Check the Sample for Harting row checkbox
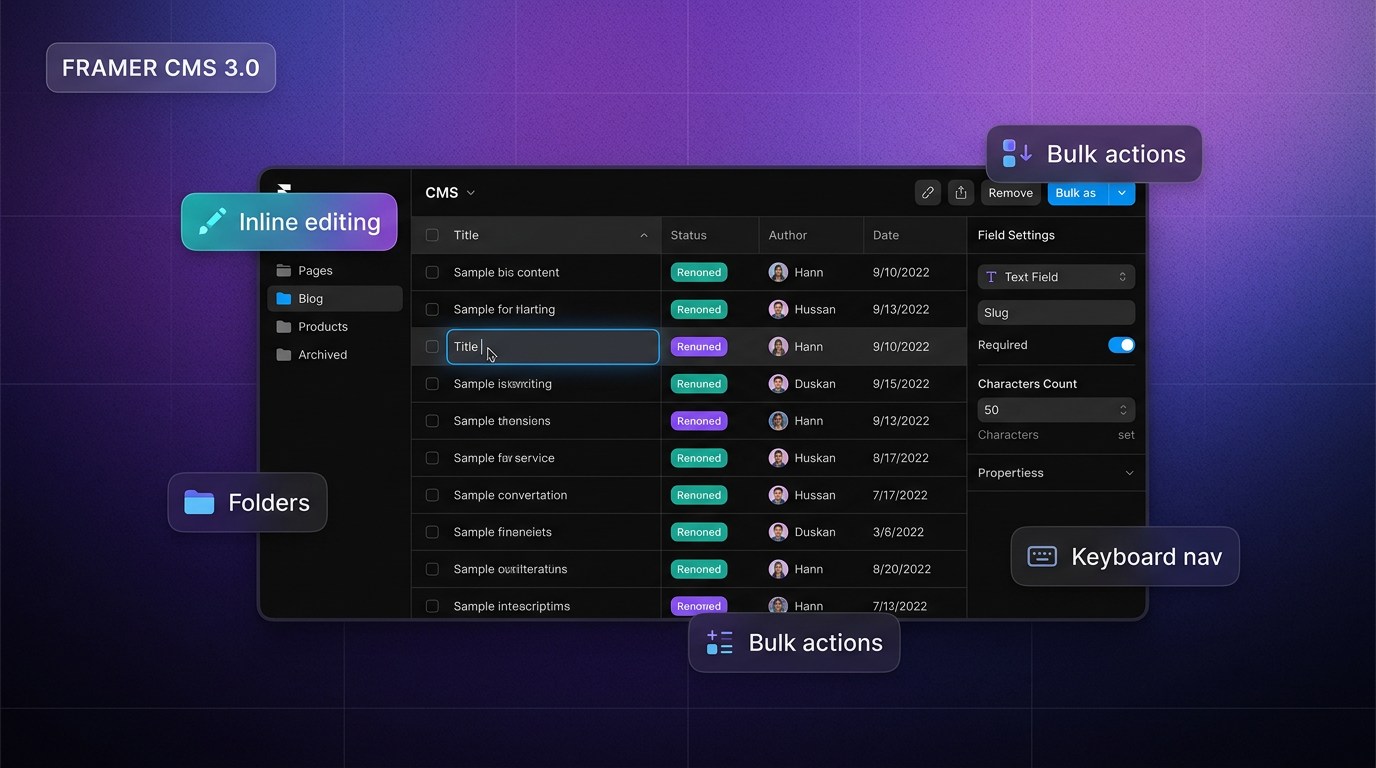This screenshot has height=768, width=1376. click(432, 309)
